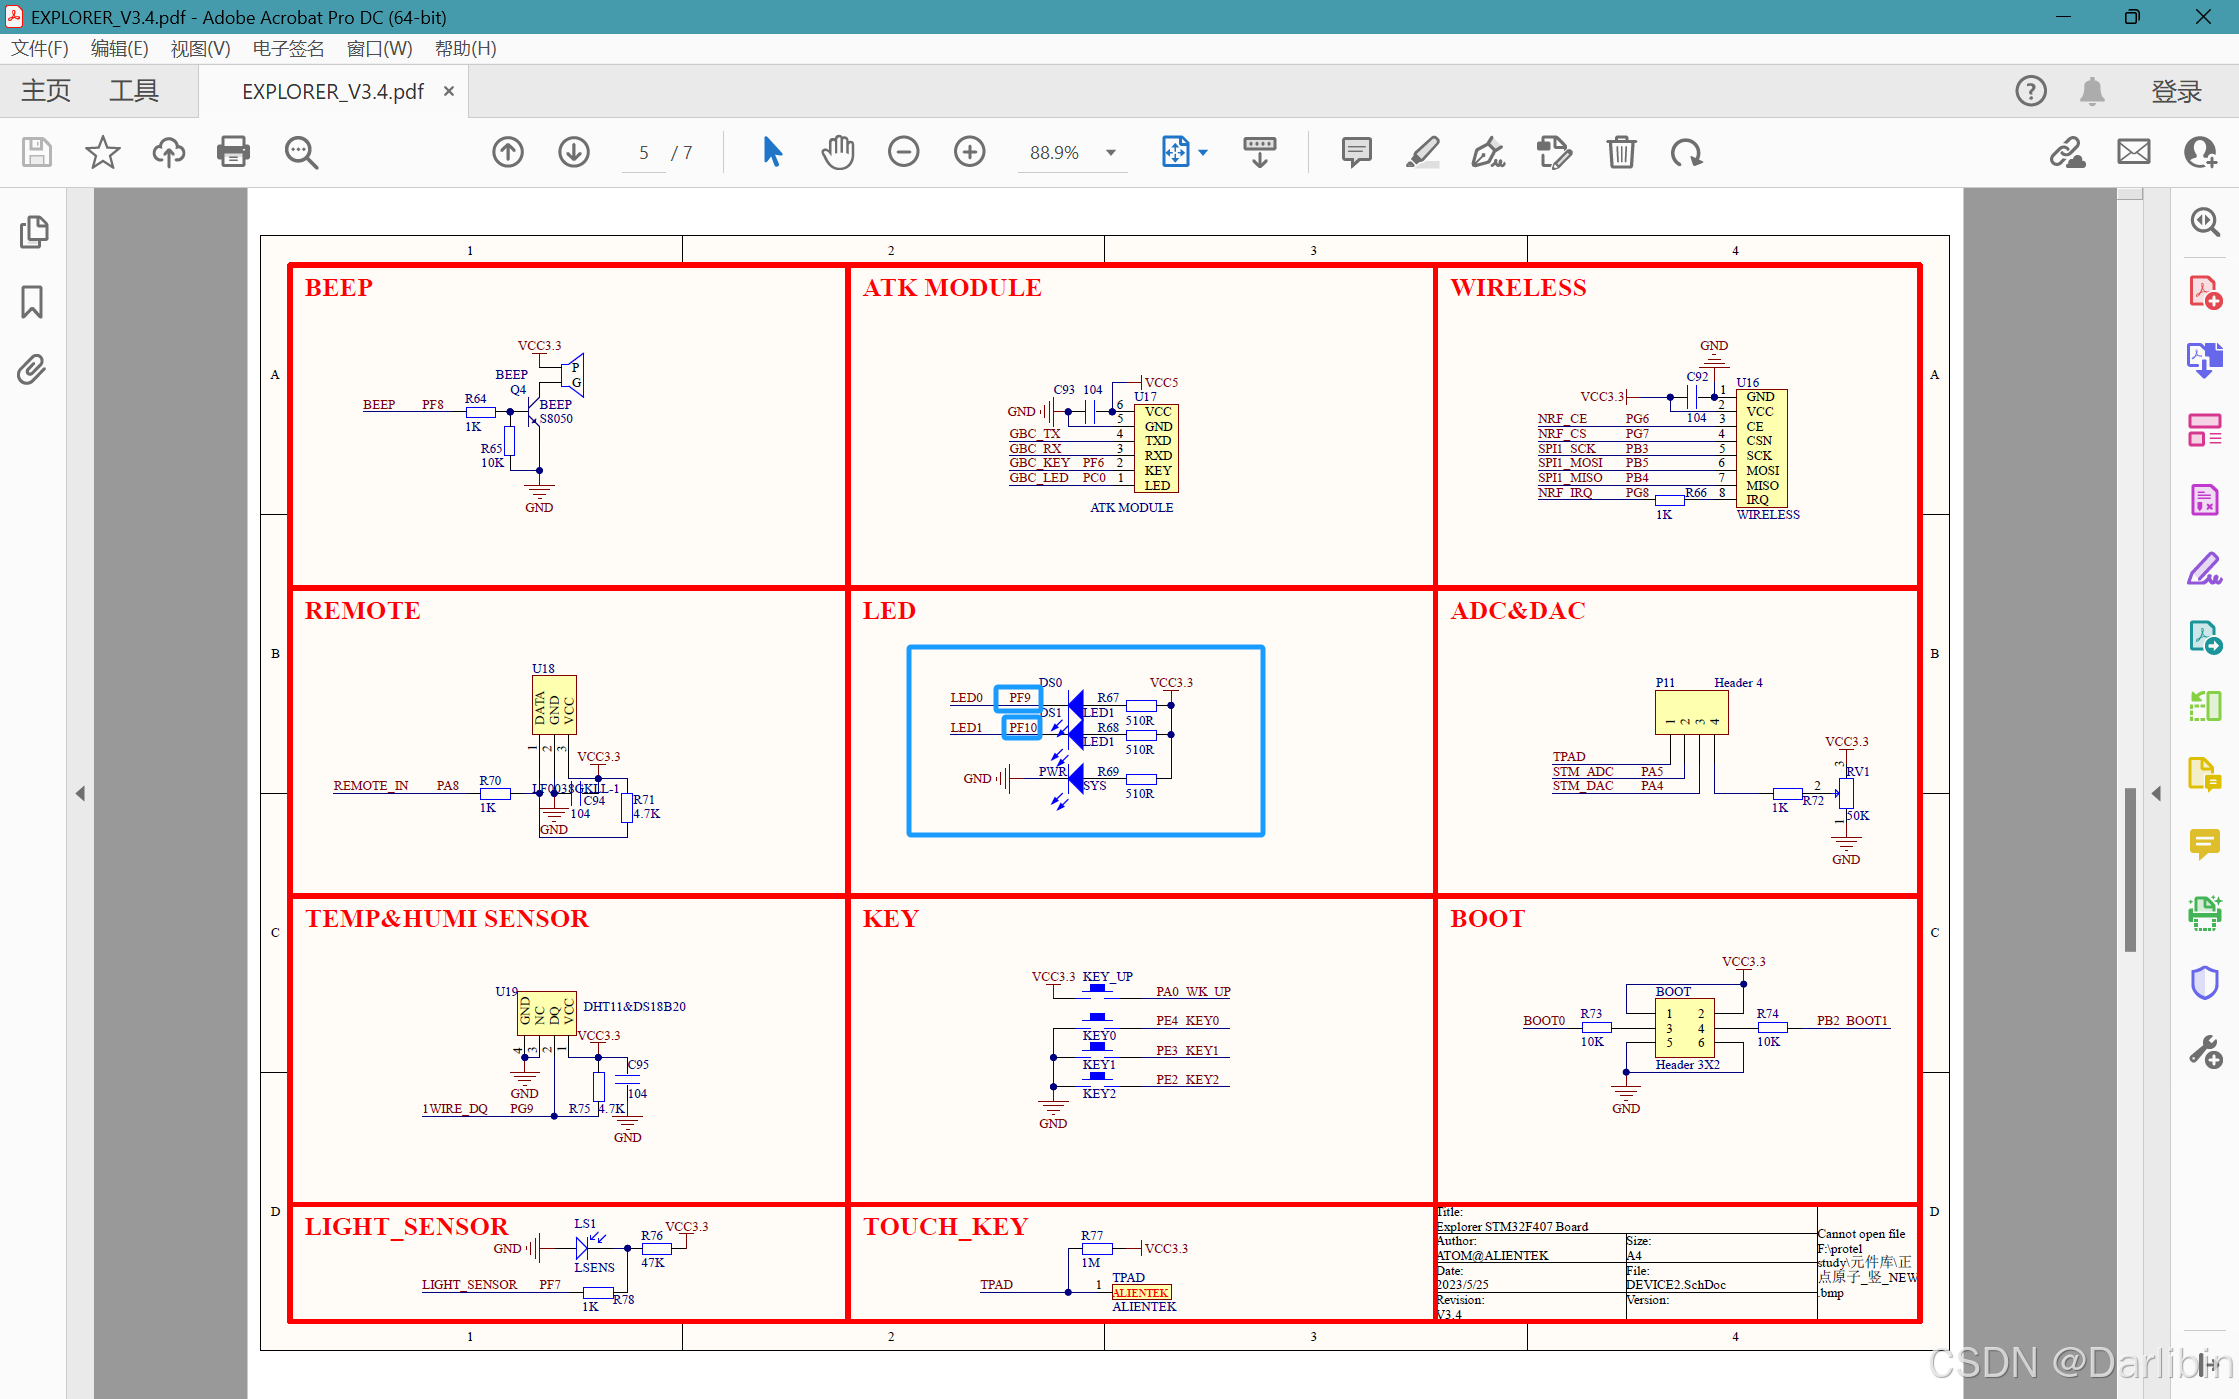Open the Protect tool in the right panel
The width and height of the screenshot is (2239, 1399).
pos(2205,983)
